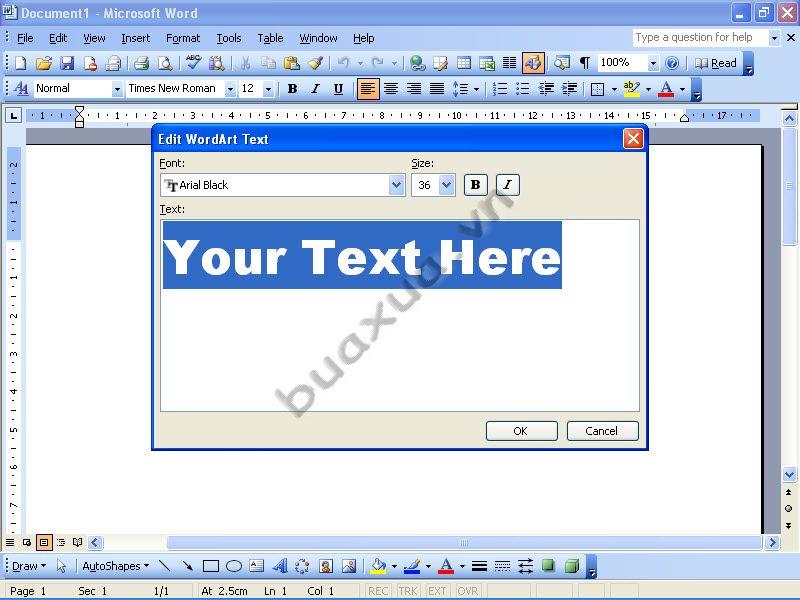Toggle Underline on the Formatting toolbar
800x600 pixels.
pos(338,89)
